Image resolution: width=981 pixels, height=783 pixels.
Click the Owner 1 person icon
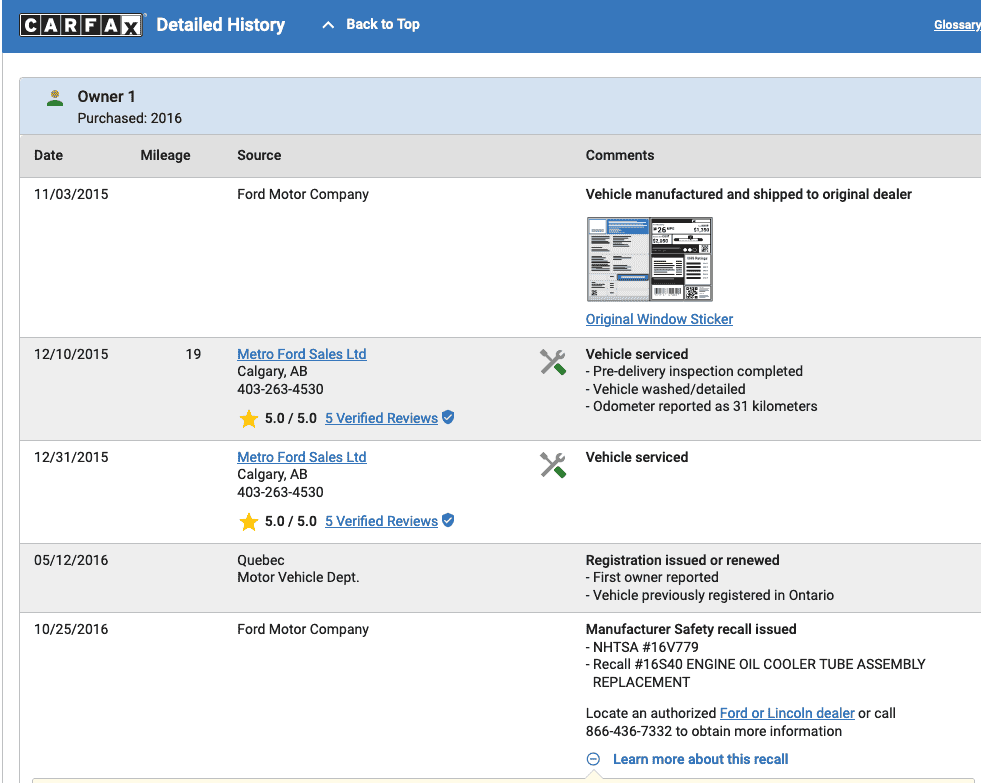click(55, 98)
